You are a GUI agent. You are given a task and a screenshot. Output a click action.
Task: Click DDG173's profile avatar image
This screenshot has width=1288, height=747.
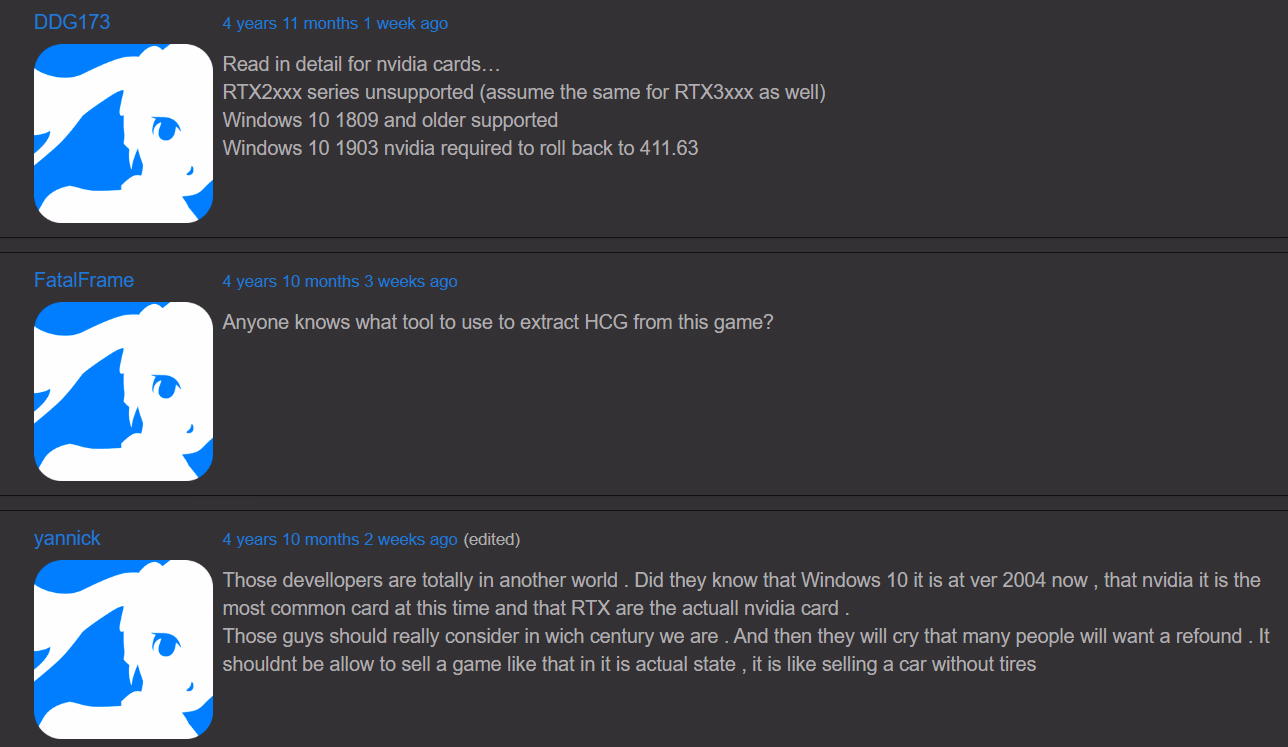tap(123, 133)
